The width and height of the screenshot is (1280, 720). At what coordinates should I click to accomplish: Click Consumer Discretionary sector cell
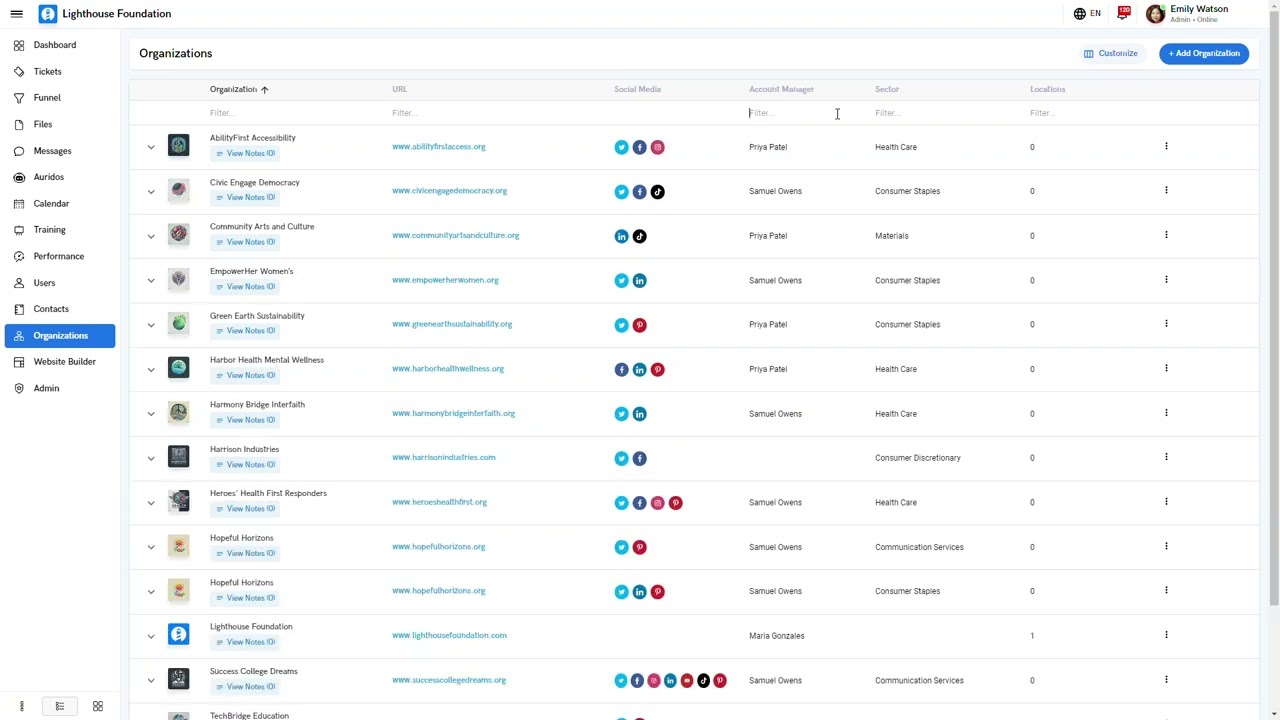point(918,458)
